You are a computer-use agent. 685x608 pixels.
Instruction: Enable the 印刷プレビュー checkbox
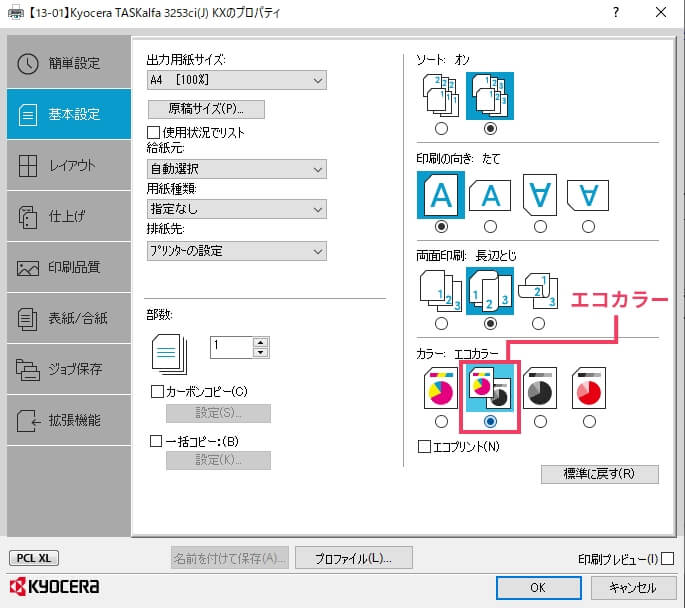pos(667,558)
